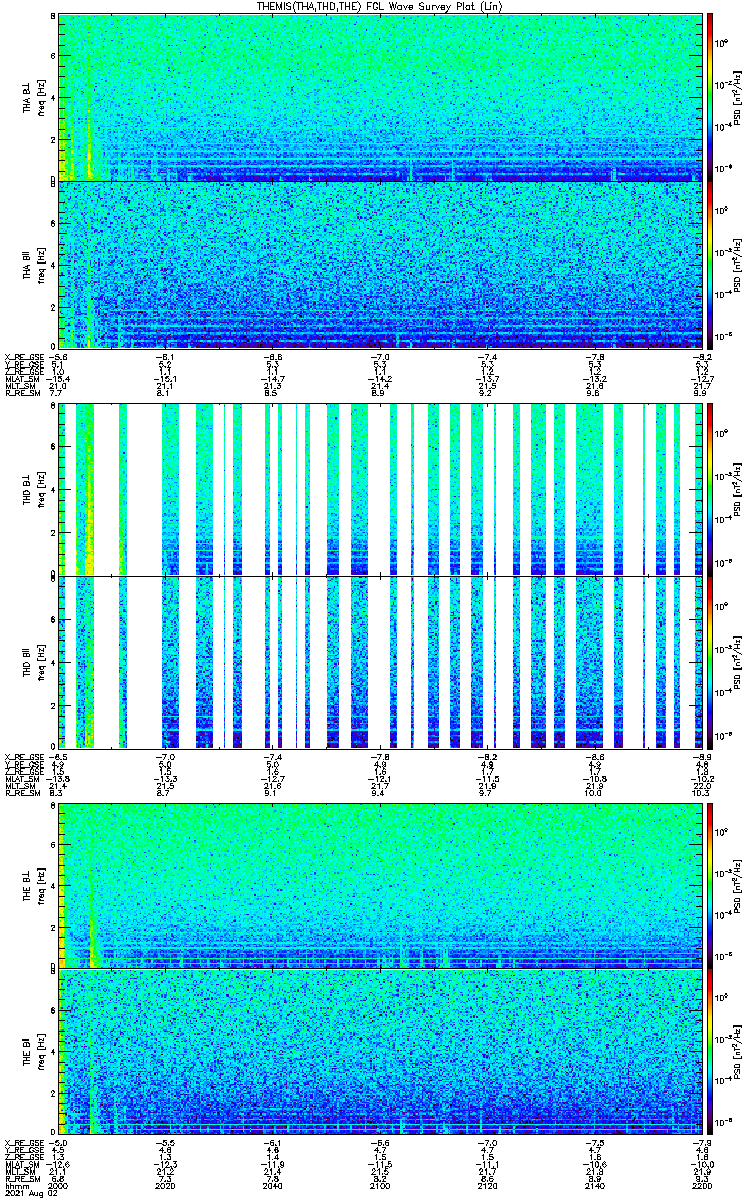Click the 2000 time label at bottom
750x1200 pixels.
click(x=58, y=1184)
